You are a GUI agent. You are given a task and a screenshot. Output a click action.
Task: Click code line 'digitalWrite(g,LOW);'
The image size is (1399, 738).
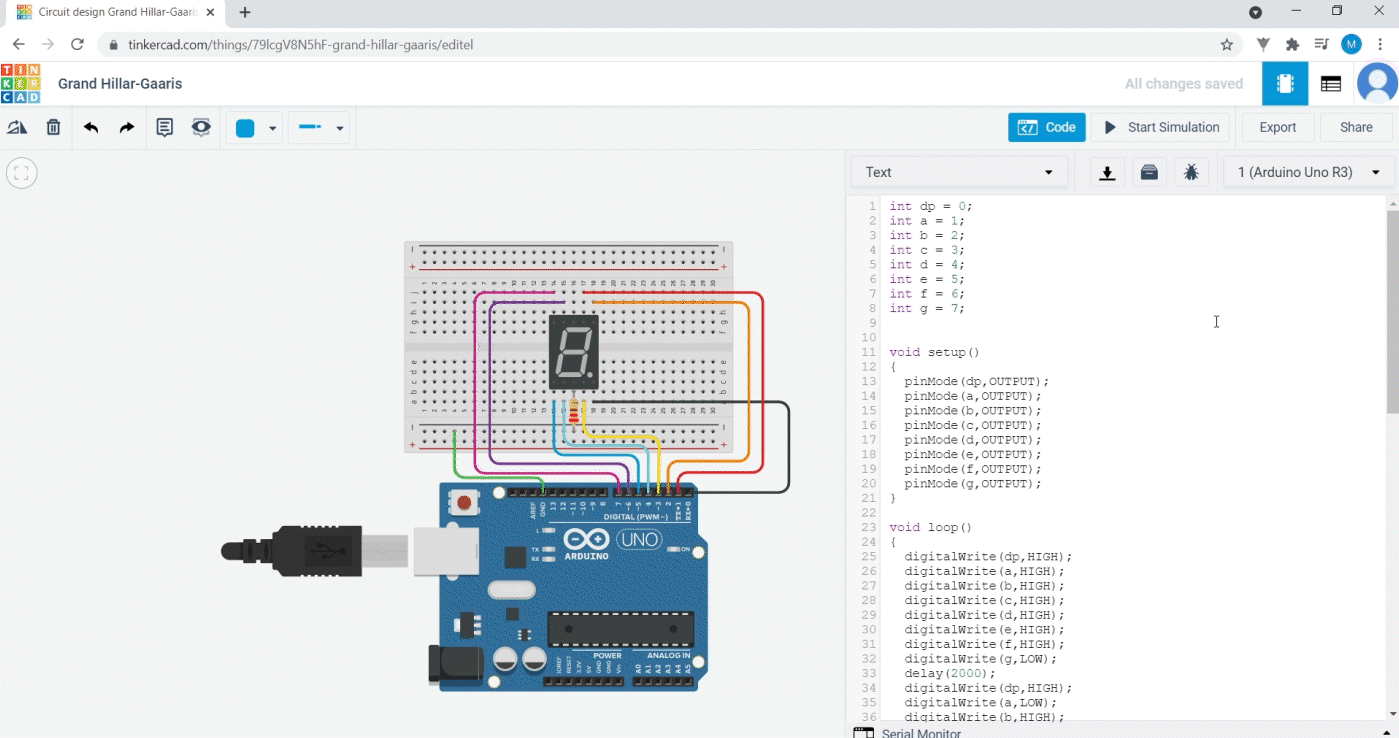(x=980, y=659)
